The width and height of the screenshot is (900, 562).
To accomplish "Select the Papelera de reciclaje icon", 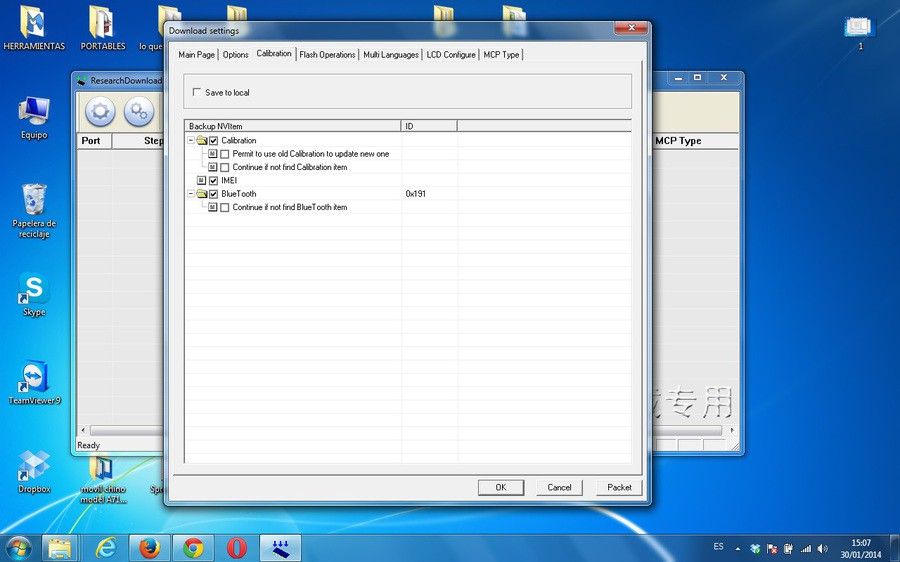I will pos(34,211).
